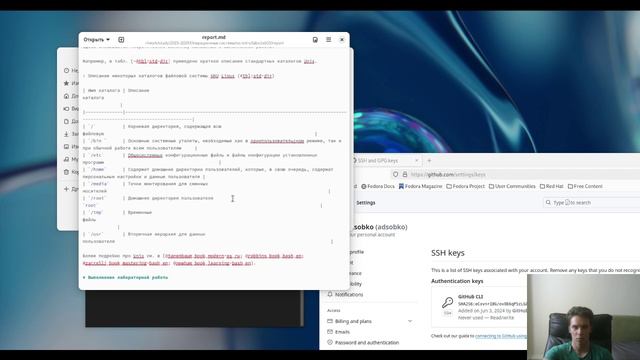The height and width of the screenshot is (360, 640).
Task: Open the User Communities bookmark folder
Action: [x=512, y=186]
